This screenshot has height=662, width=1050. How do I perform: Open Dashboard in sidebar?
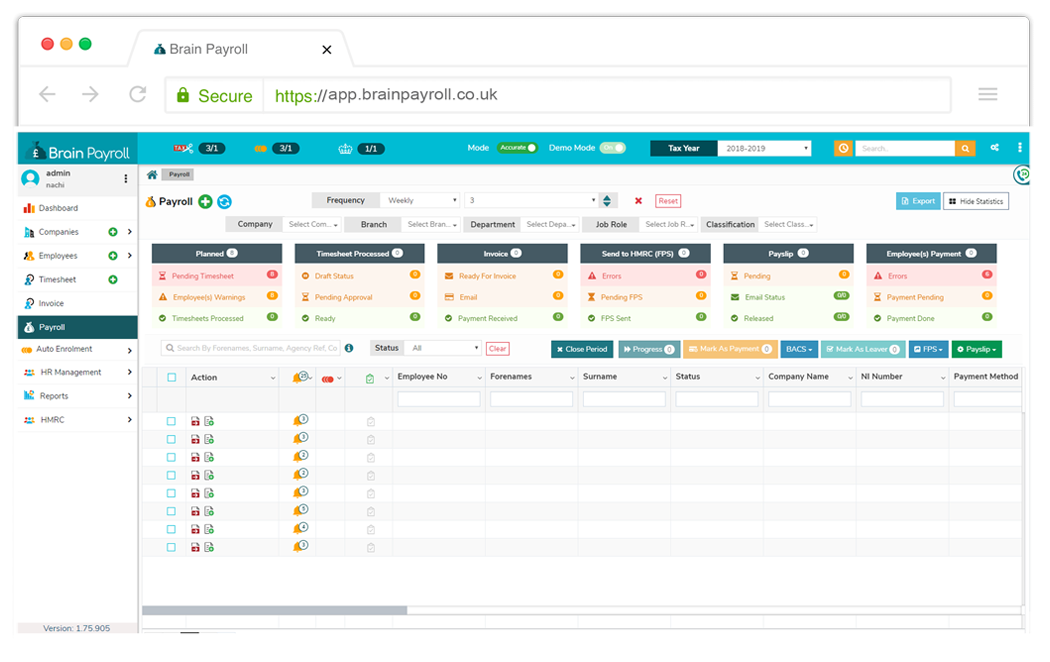77,208
